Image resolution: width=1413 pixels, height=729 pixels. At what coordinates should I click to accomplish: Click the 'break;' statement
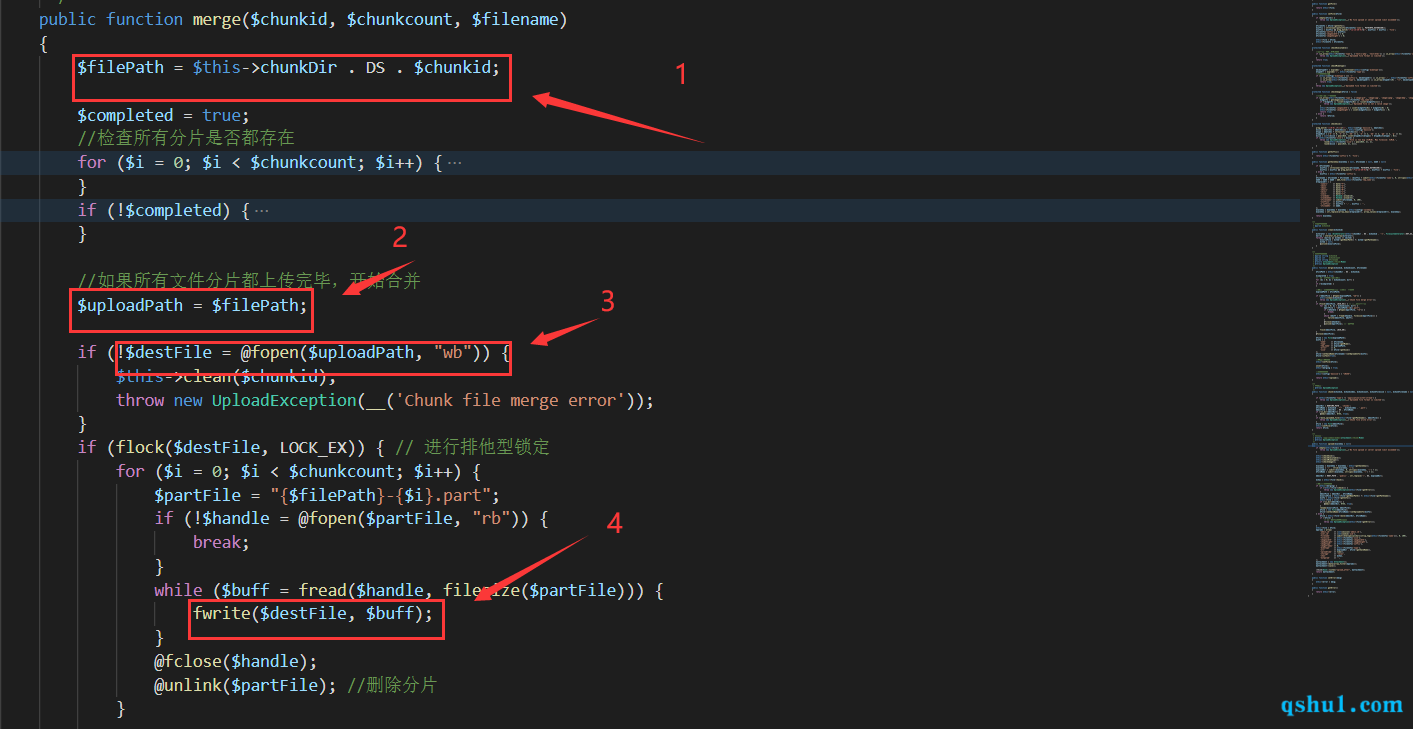click(x=222, y=543)
